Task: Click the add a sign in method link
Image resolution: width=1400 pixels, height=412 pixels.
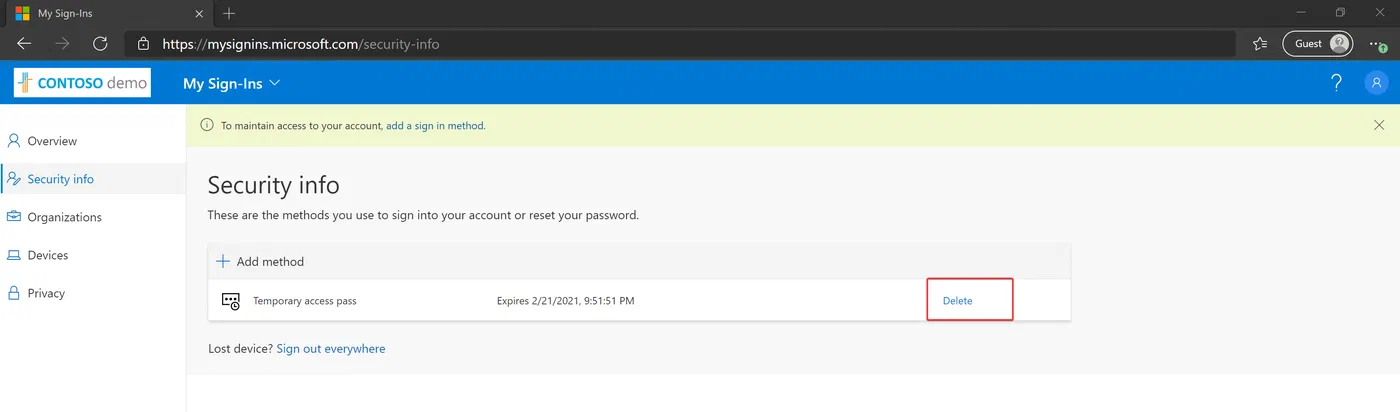Action: (x=436, y=126)
